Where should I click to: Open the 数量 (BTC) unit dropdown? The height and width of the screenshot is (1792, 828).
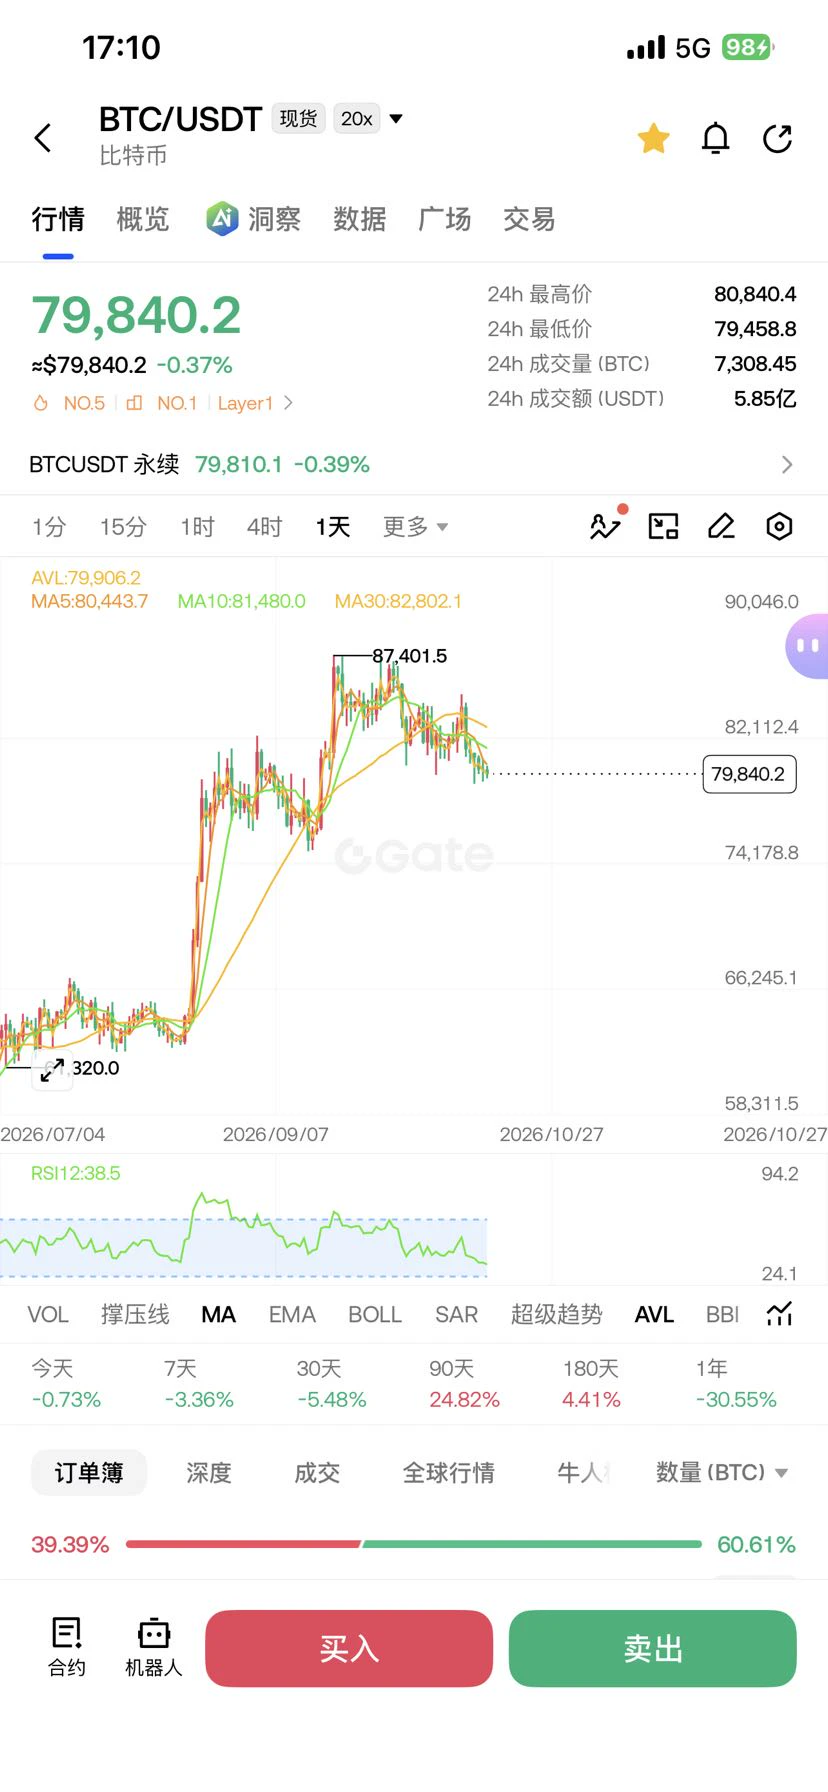(x=722, y=1472)
